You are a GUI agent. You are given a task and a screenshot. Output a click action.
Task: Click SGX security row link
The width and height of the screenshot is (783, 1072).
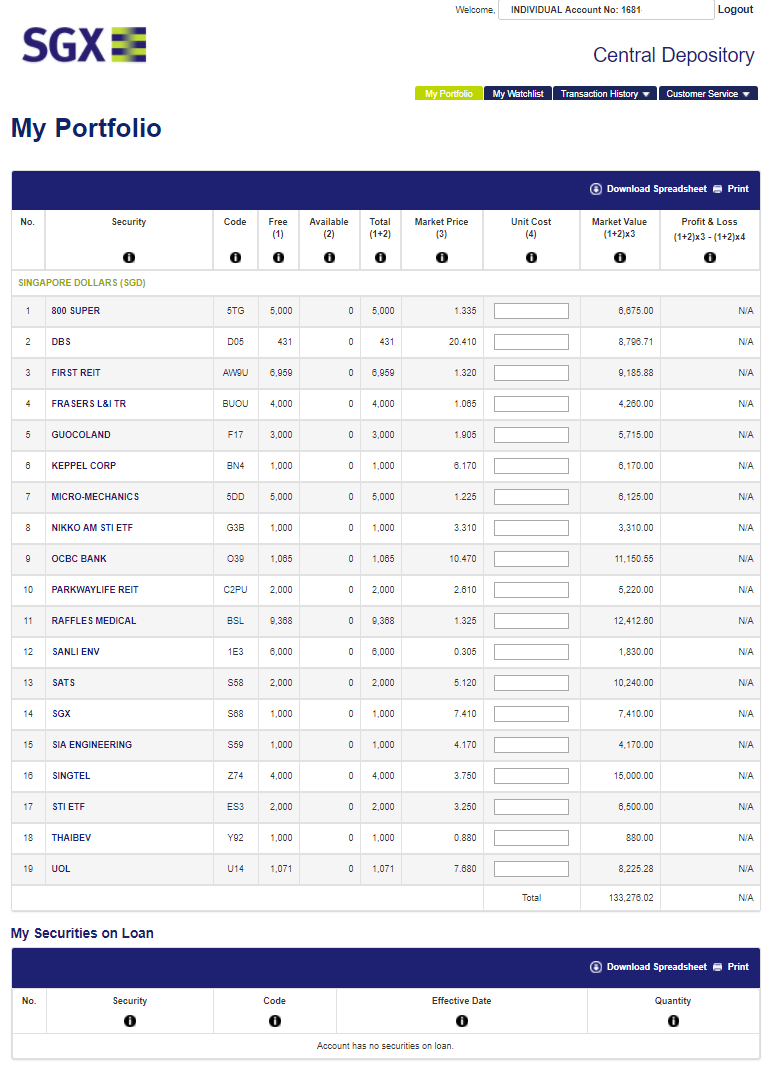click(62, 713)
